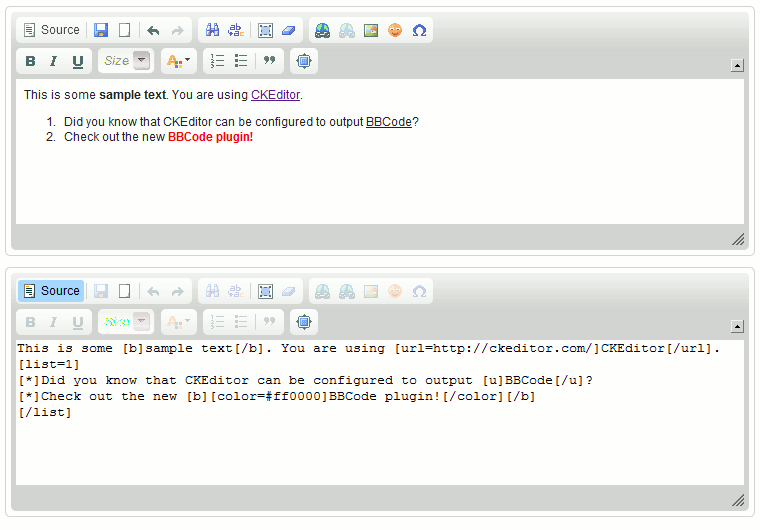Click Undo arrow in top editor
The width and height of the screenshot is (760, 530).
[x=153, y=30]
